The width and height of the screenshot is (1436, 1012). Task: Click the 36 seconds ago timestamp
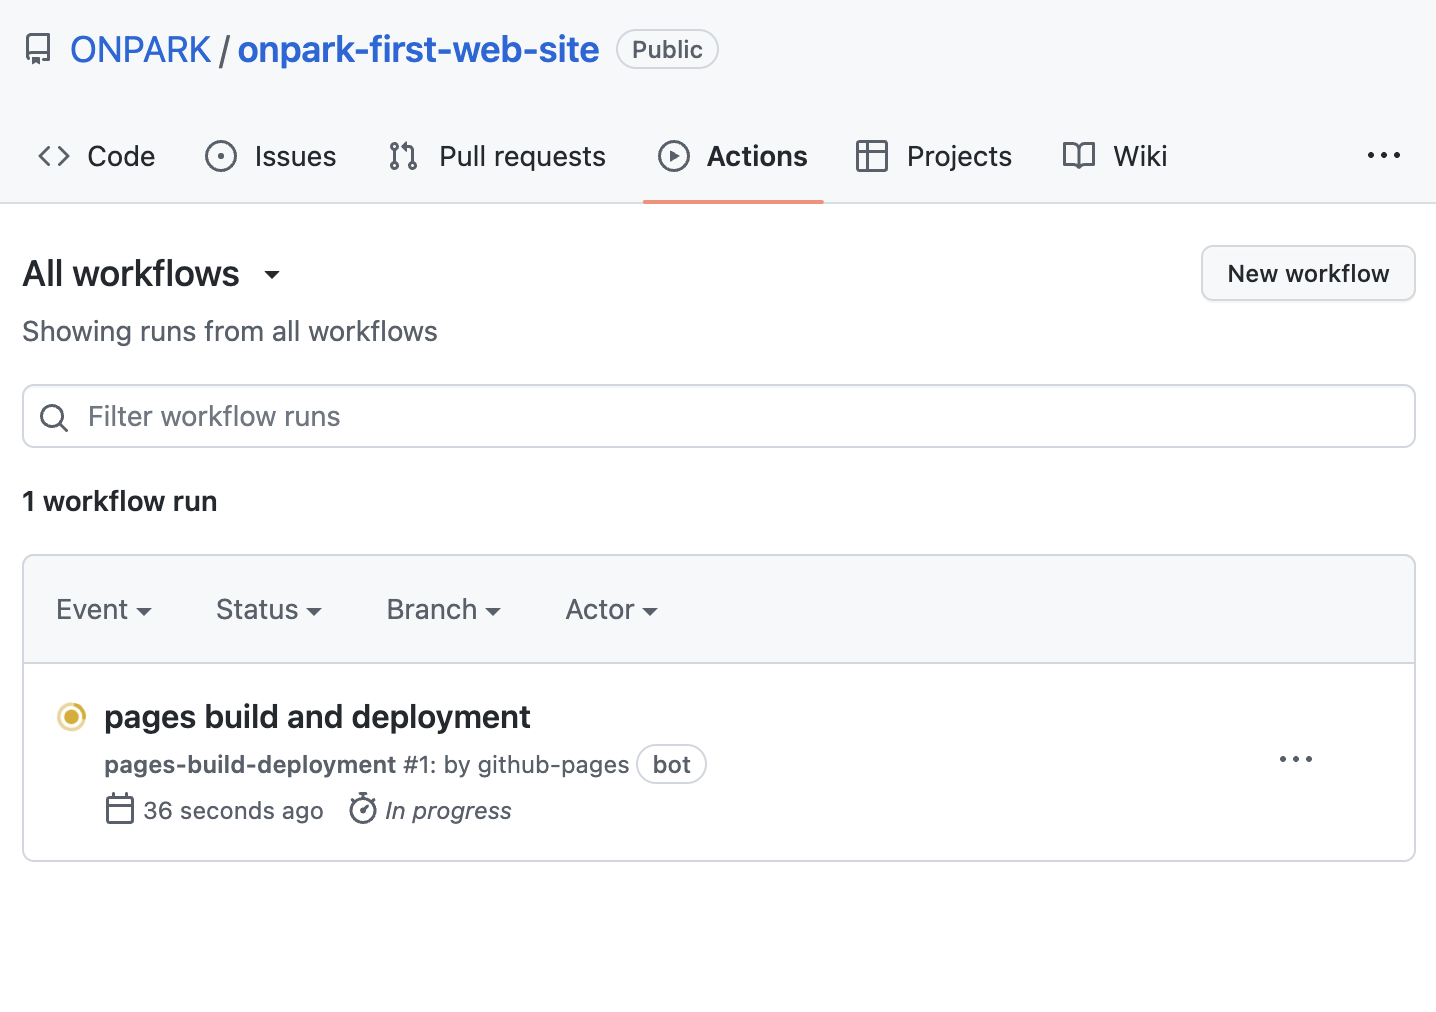[x=233, y=811]
